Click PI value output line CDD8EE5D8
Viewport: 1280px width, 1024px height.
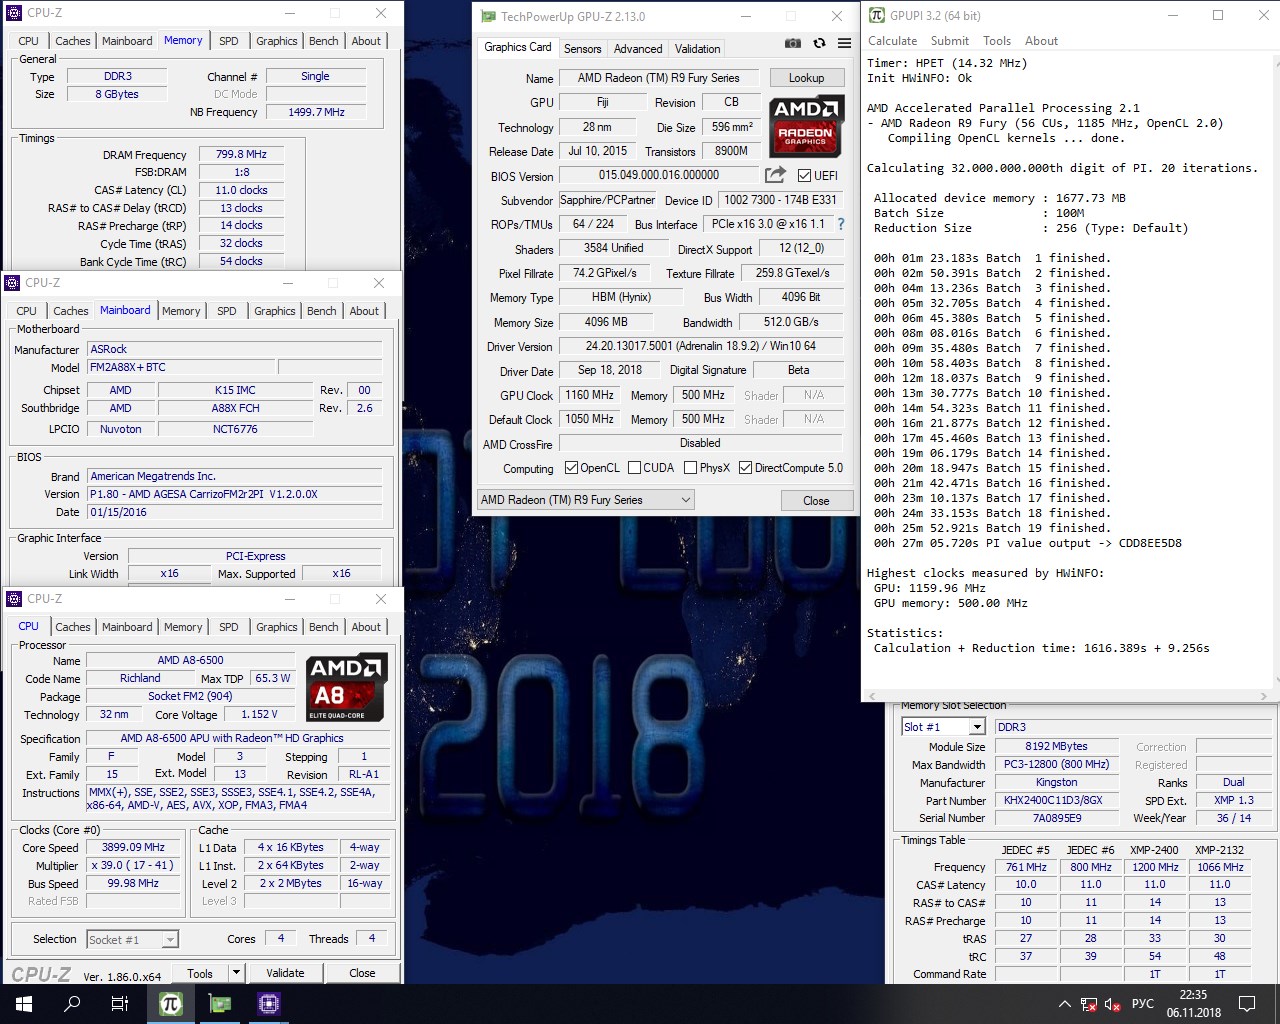click(1028, 543)
